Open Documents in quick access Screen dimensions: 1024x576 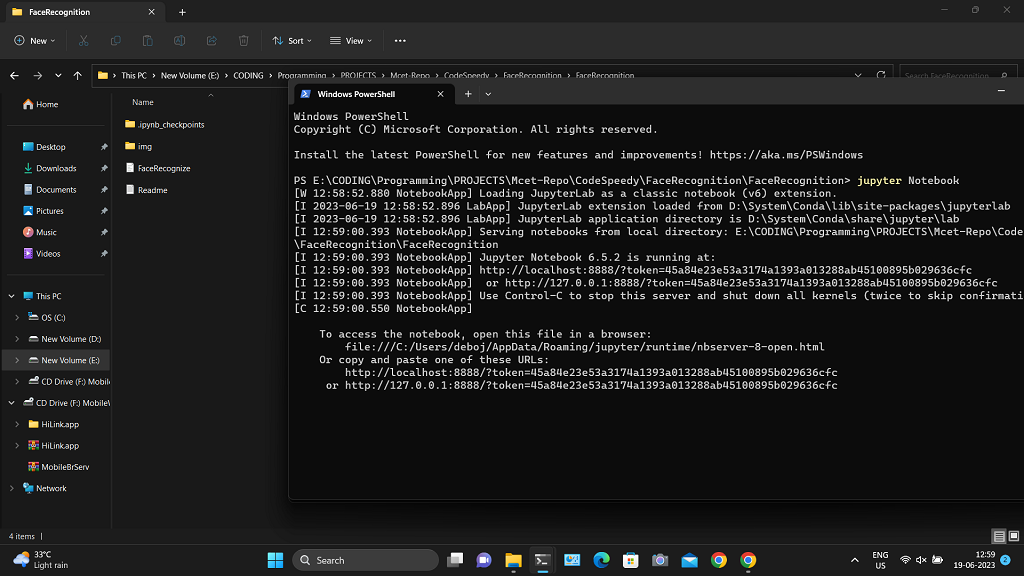click(x=50, y=189)
